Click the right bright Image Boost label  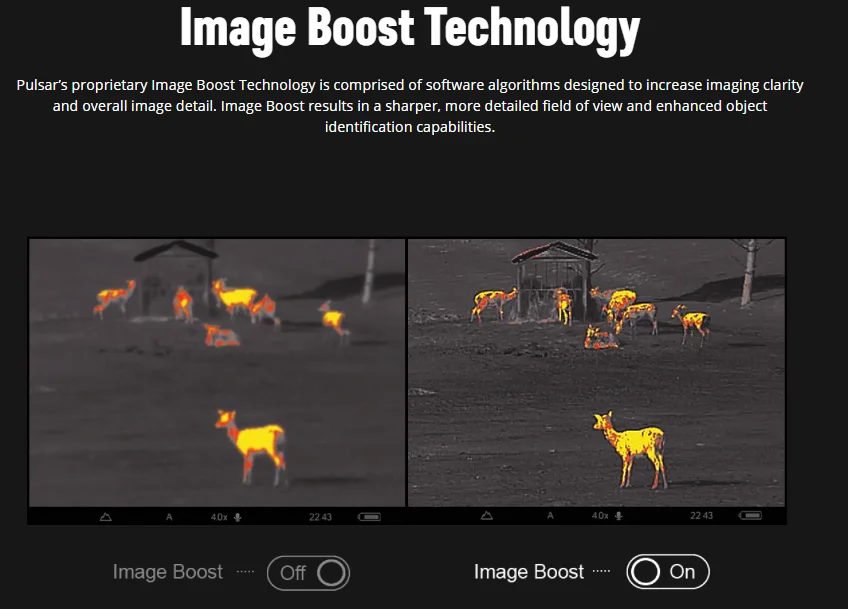(x=529, y=572)
